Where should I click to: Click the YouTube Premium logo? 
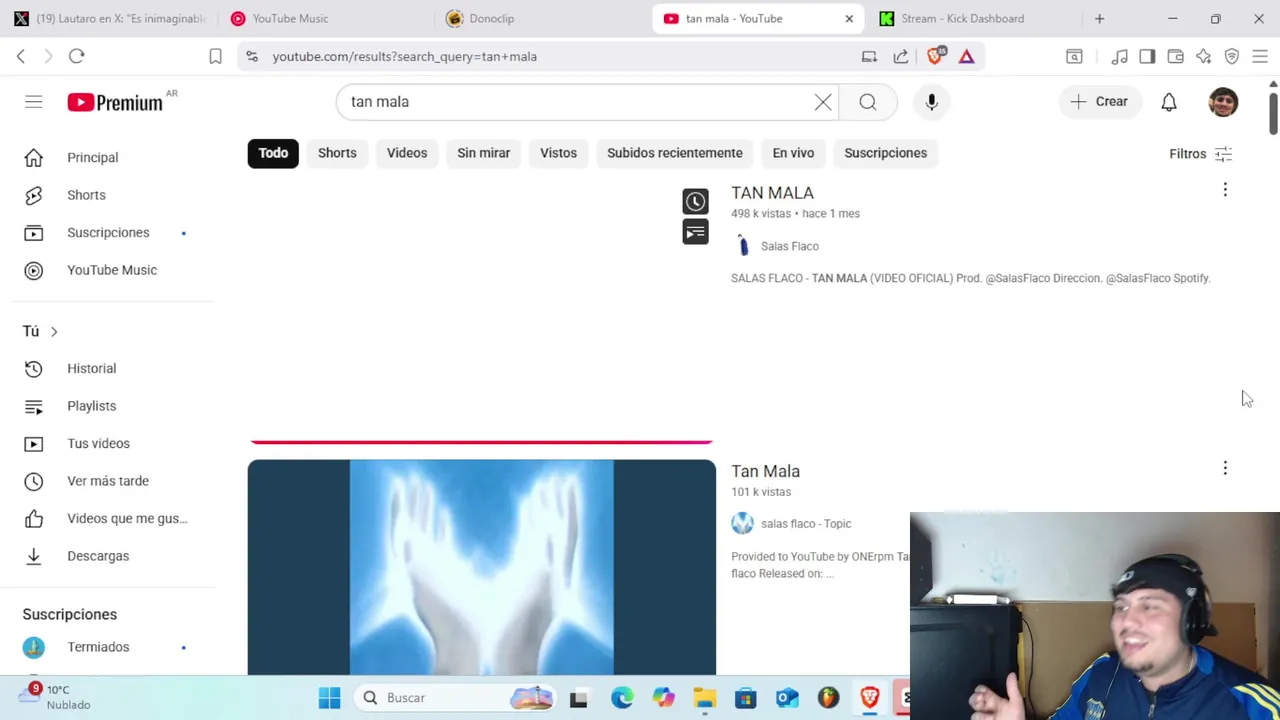coord(115,102)
